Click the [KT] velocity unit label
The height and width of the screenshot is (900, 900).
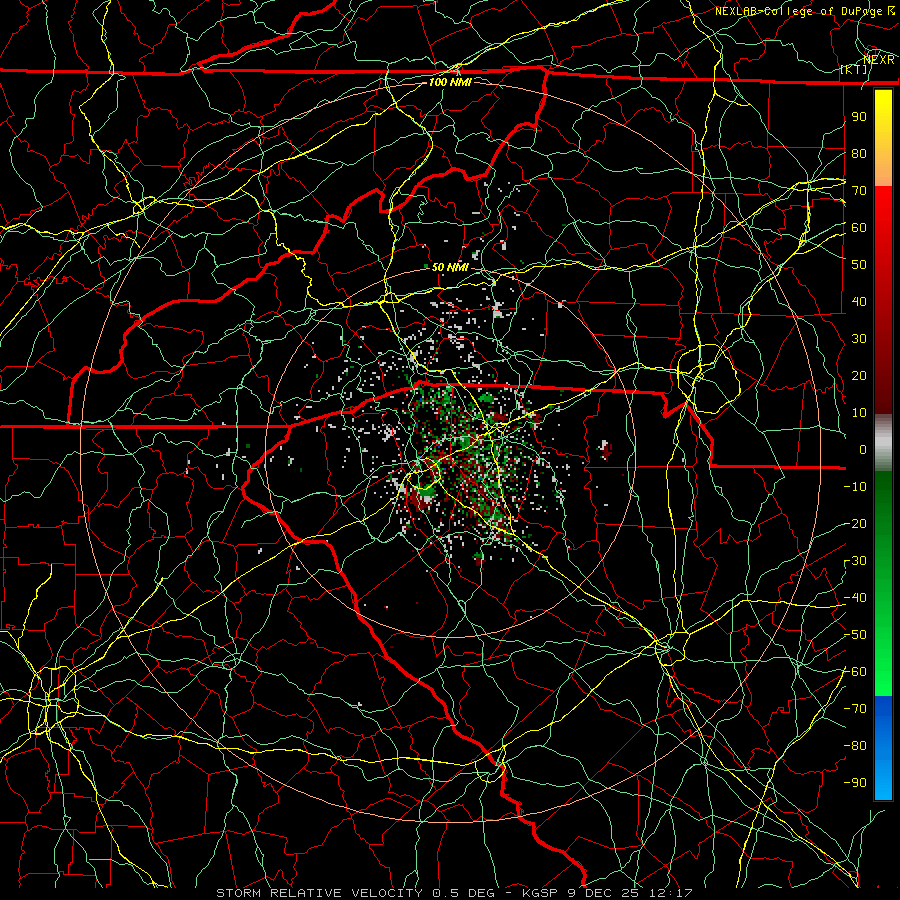pos(854,69)
